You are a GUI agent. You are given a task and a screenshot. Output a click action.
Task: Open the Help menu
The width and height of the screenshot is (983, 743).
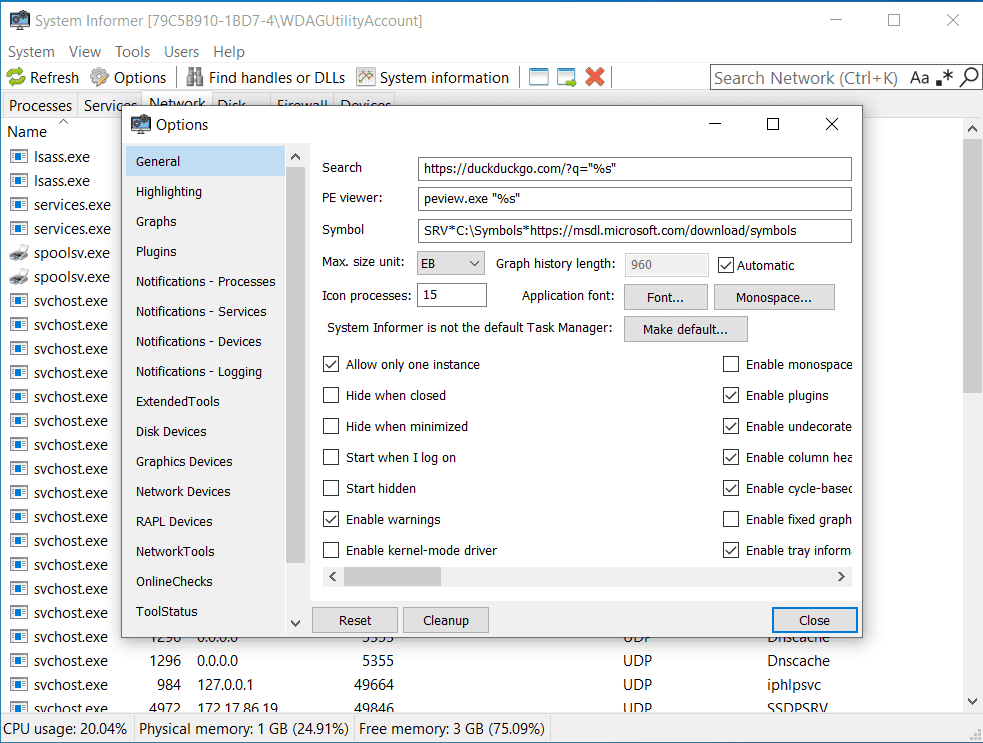click(229, 51)
